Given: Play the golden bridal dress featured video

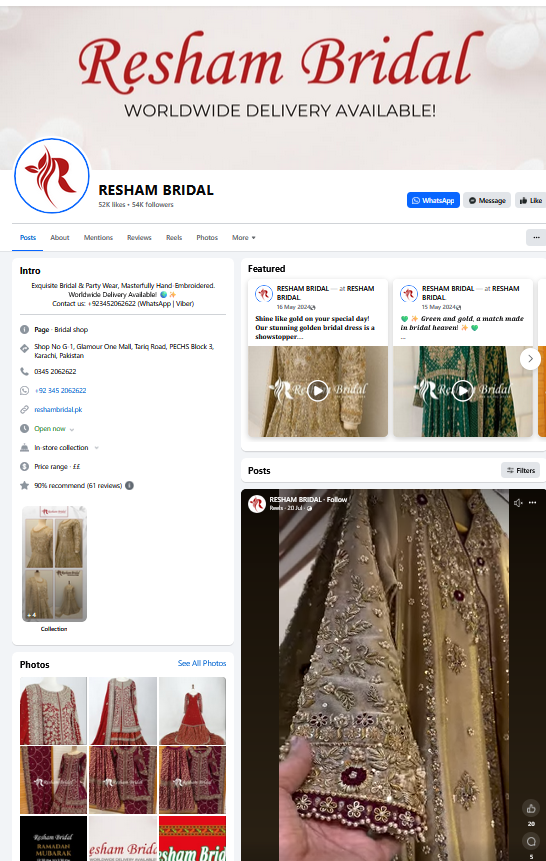Looking at the screenshot, I should point(317,391).
